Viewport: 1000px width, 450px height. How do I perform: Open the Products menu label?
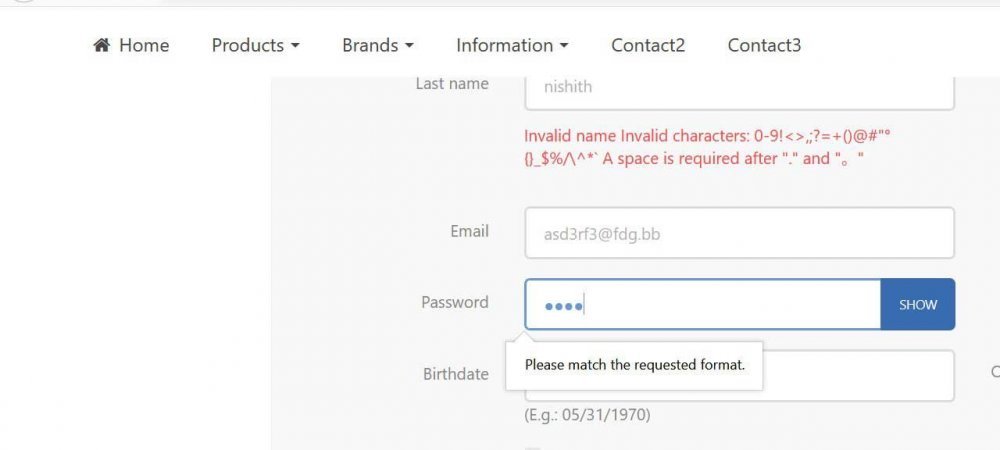click(x=248, y=45)
